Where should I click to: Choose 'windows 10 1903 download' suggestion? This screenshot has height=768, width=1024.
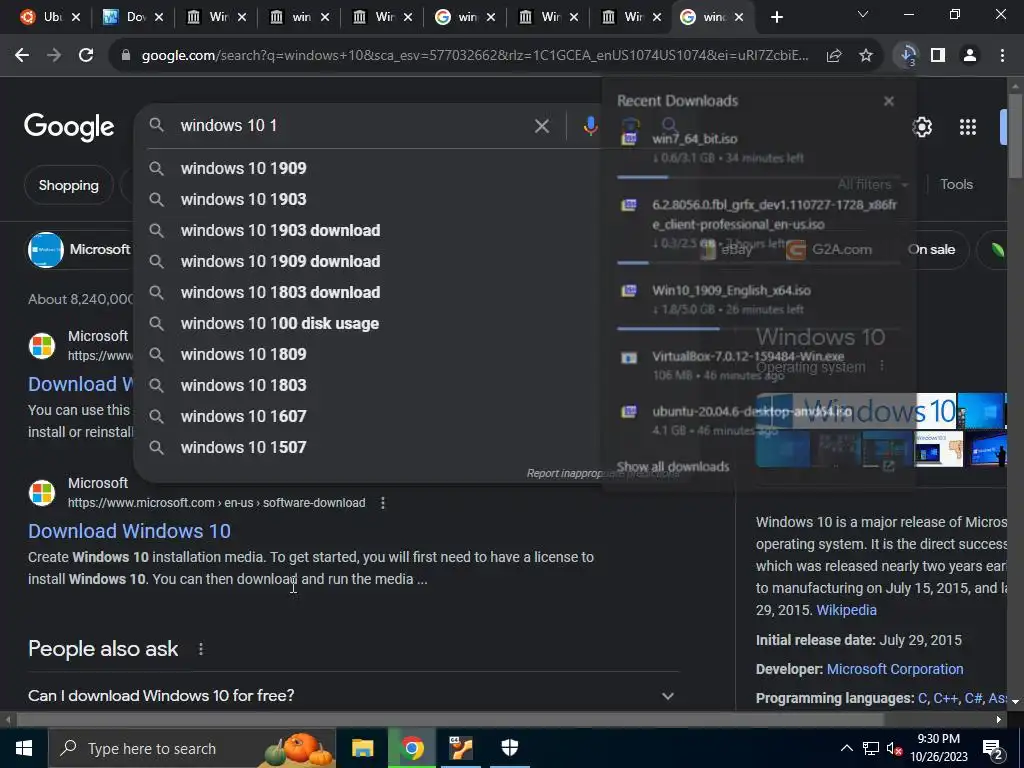(x=280, y=231)
